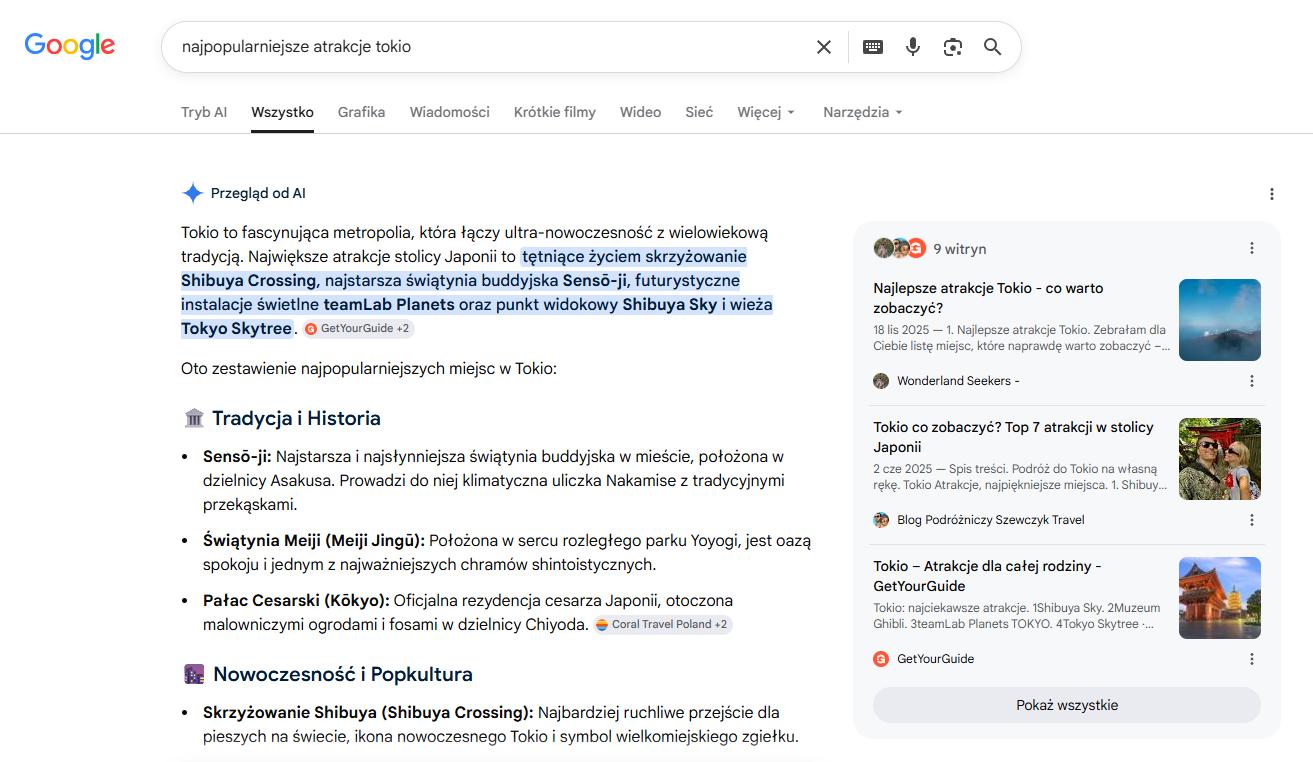
Task: Click the Sensō-ji: list item title
Action: [x=237, y=457]
